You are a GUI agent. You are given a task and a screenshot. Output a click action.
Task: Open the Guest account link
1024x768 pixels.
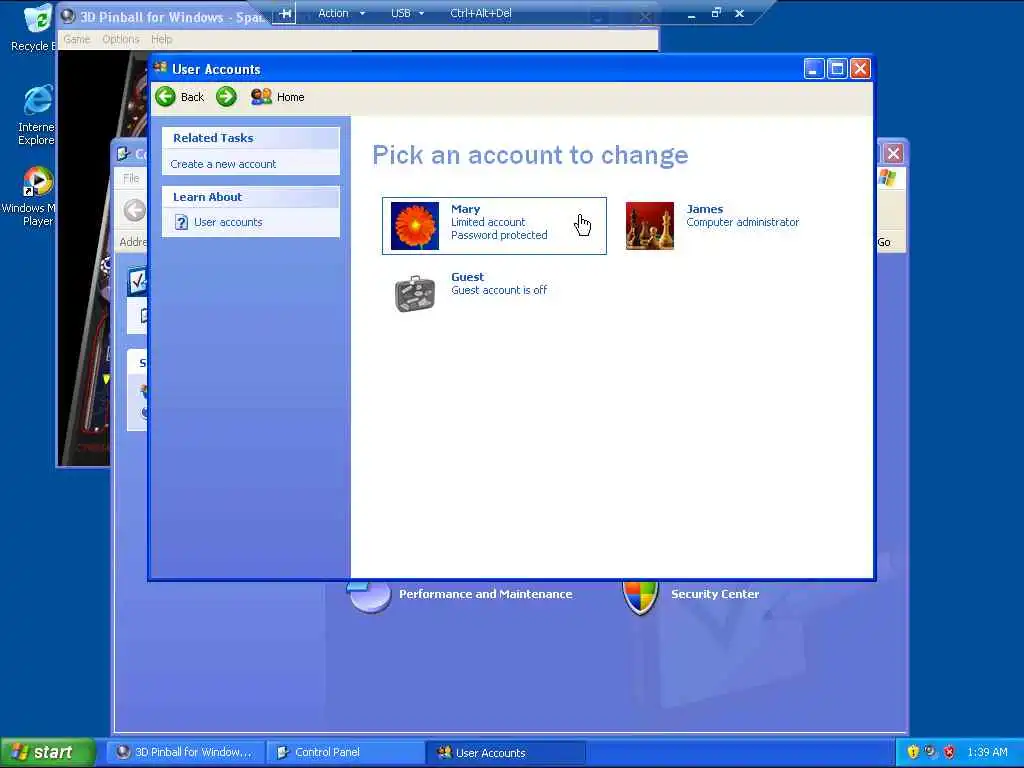coord(468,277)
